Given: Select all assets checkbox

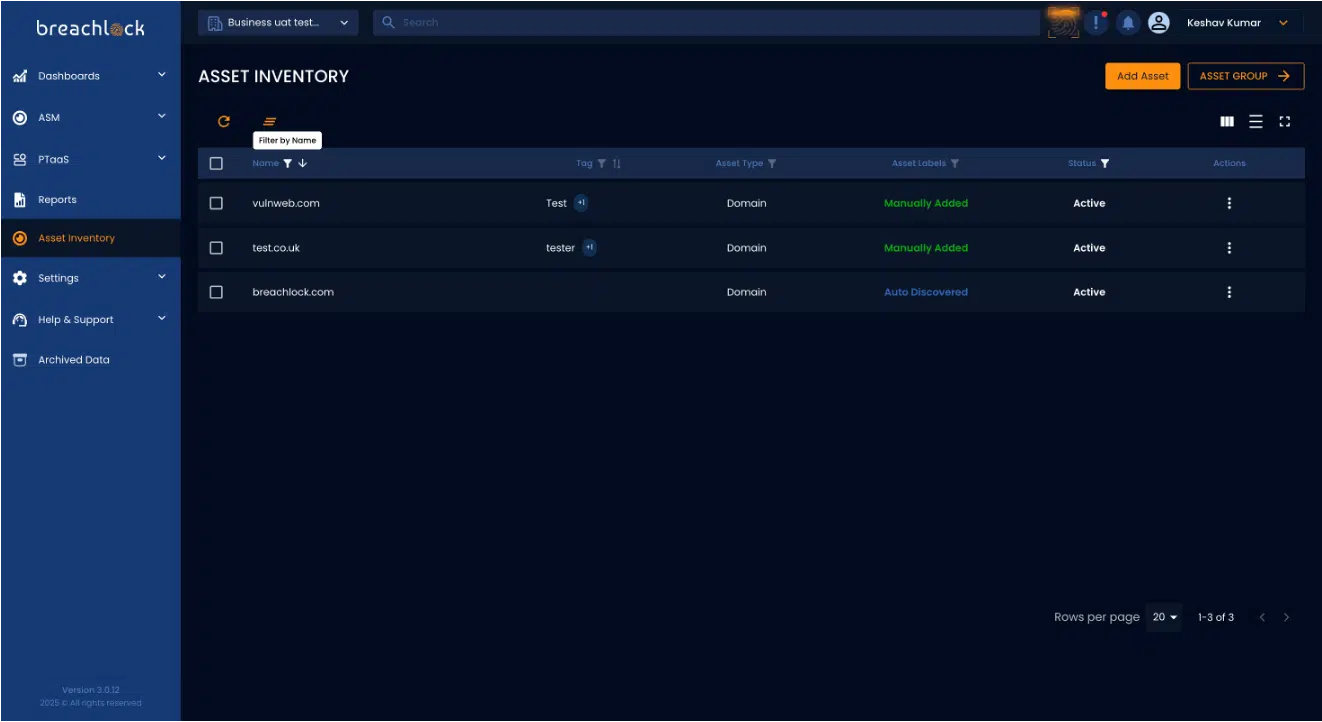Looking at the screenshot, I should pyautogui.click(x=216, y=164).
